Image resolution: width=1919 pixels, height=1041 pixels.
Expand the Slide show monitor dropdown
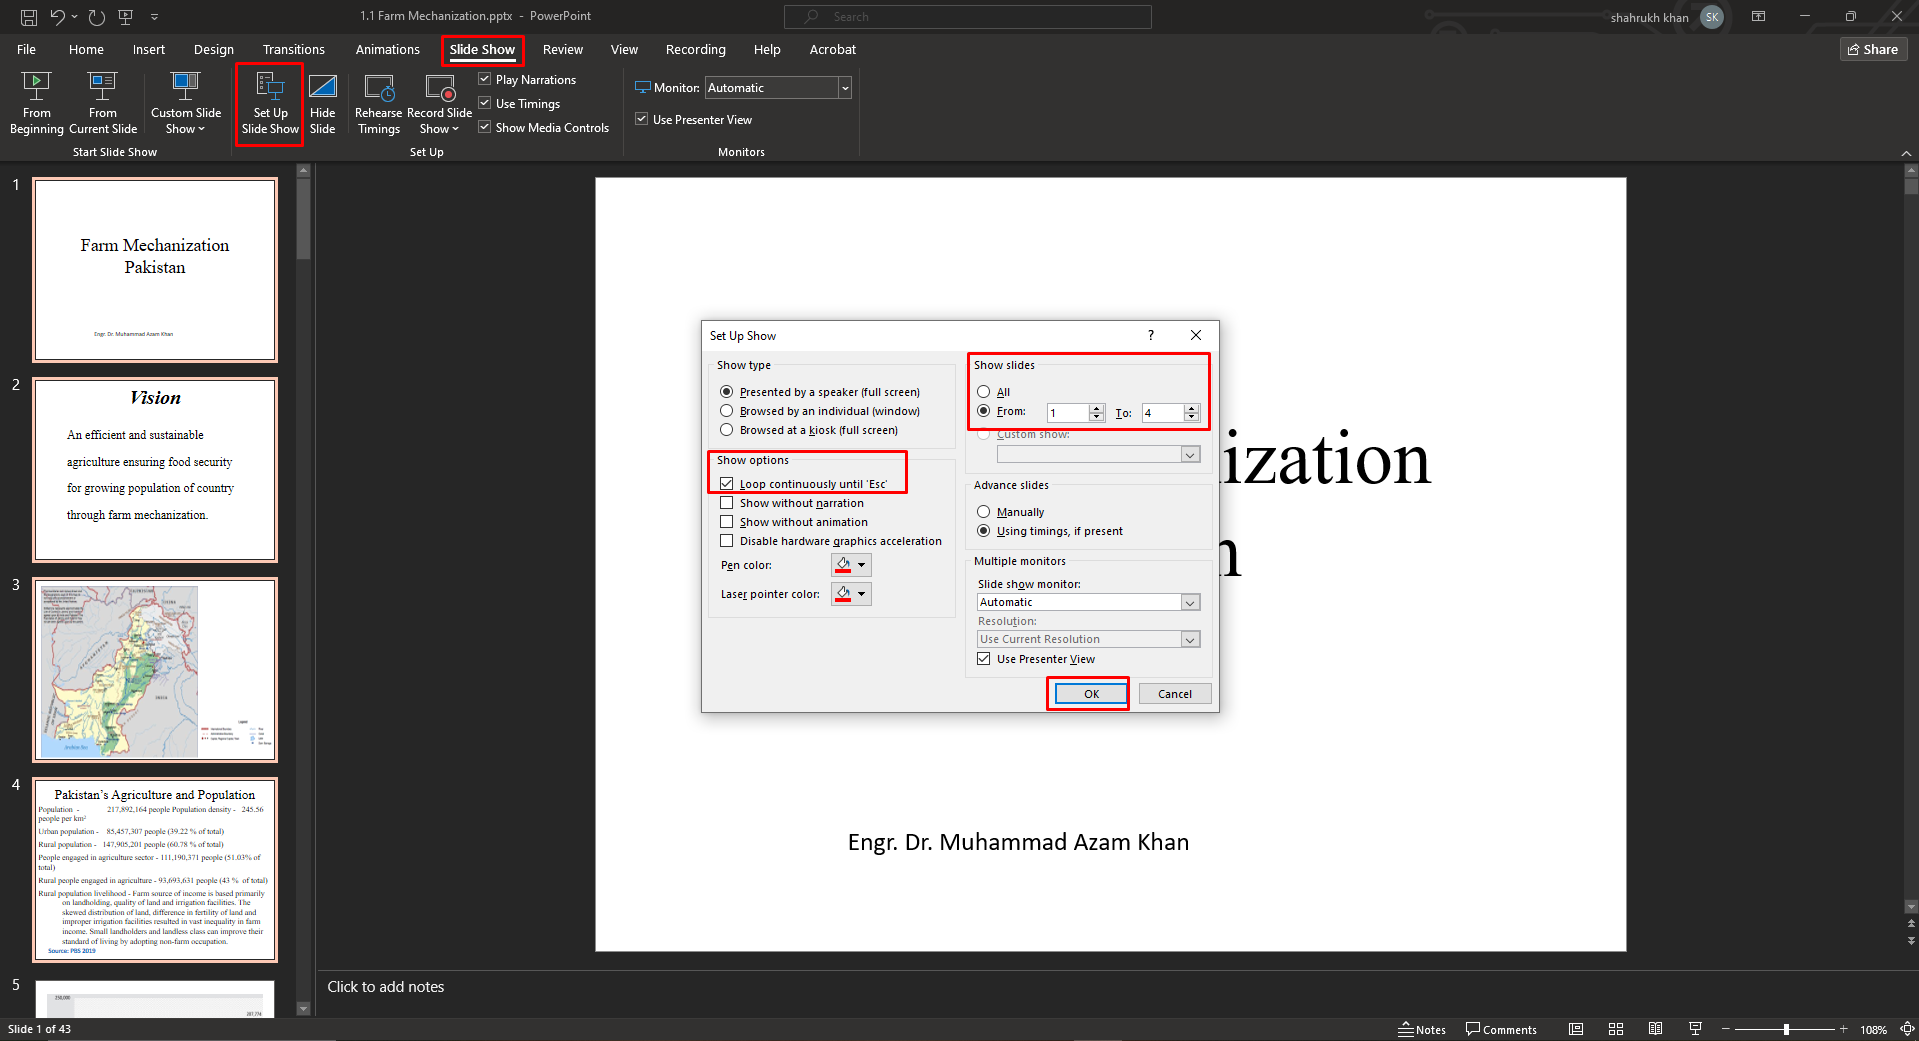(1190, 603)
